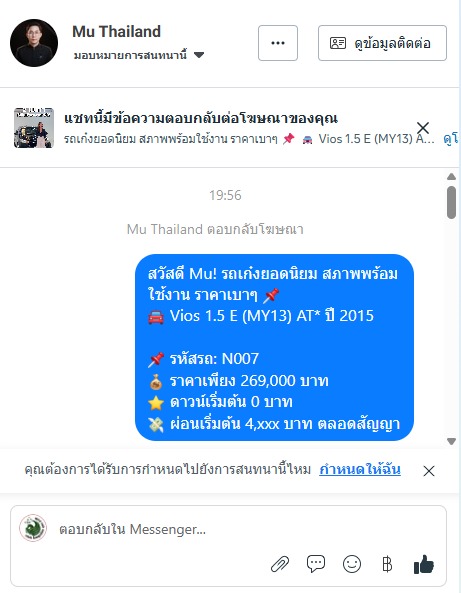461x593 pixels.
Task: Click the scrollbar down arrow
Action: point(451,441)
